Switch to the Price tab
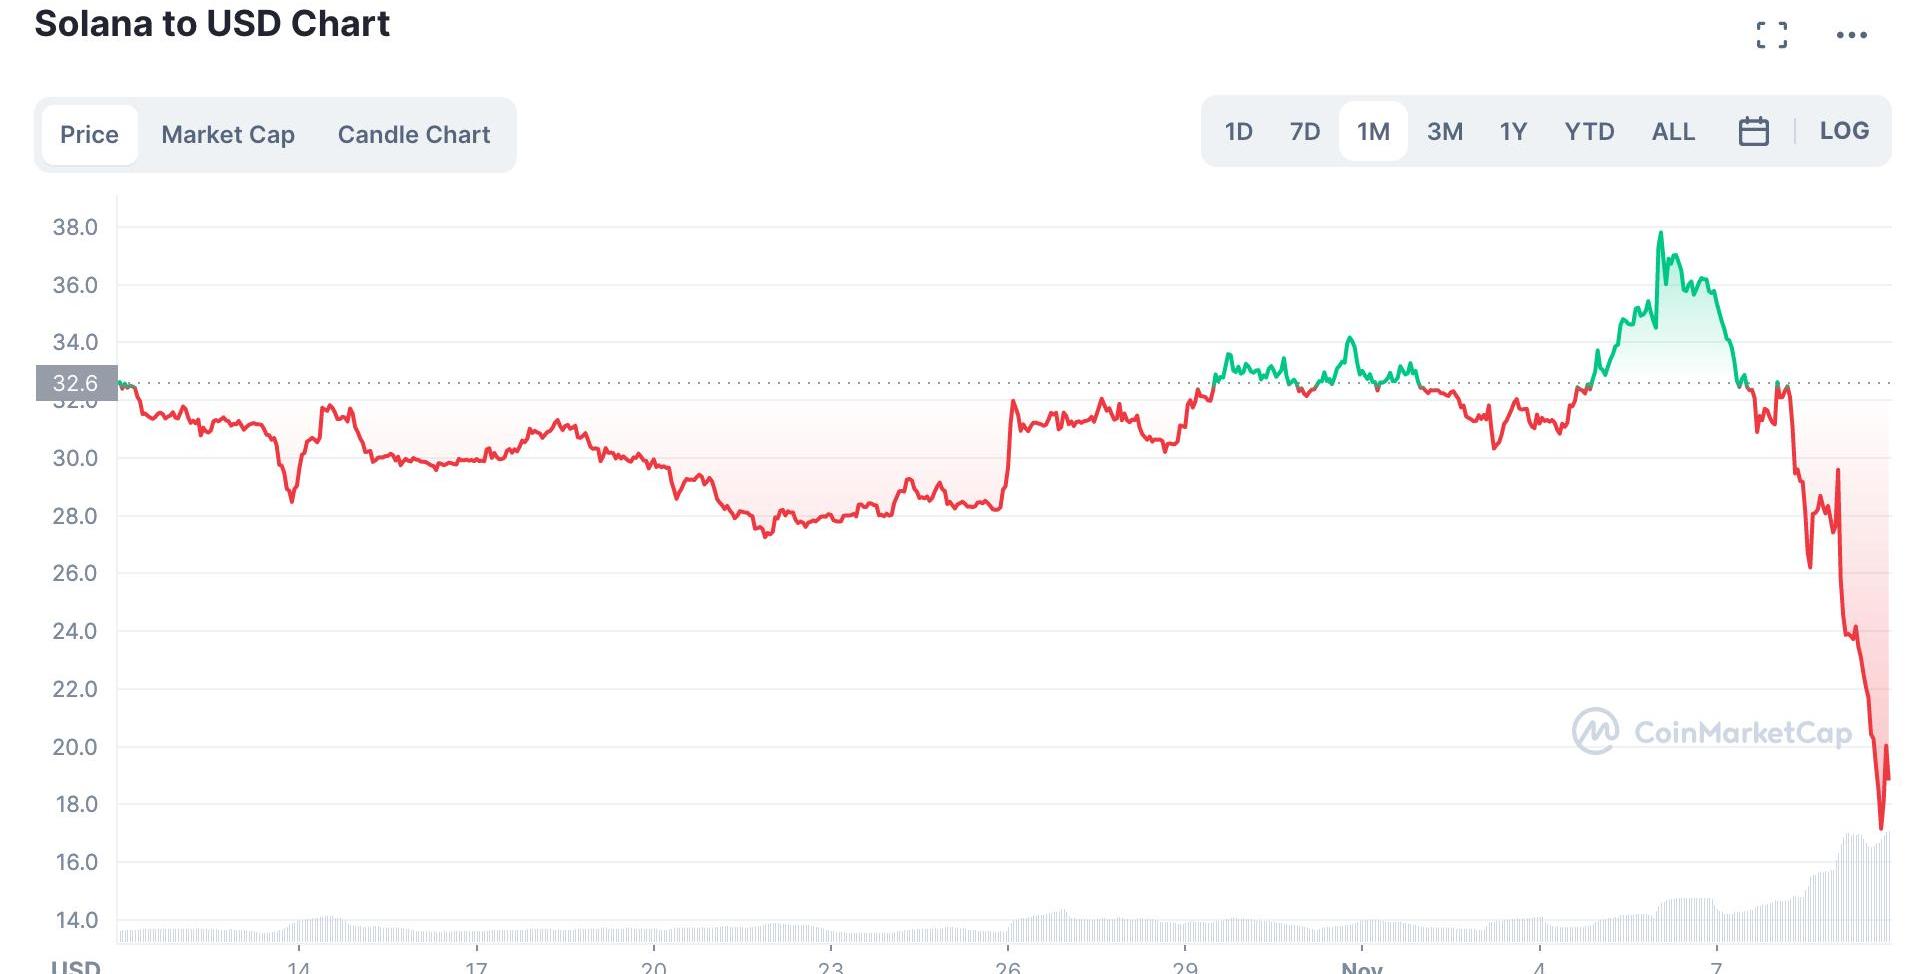Screen dimensions: 1916x974 click(x=89, y=135)
